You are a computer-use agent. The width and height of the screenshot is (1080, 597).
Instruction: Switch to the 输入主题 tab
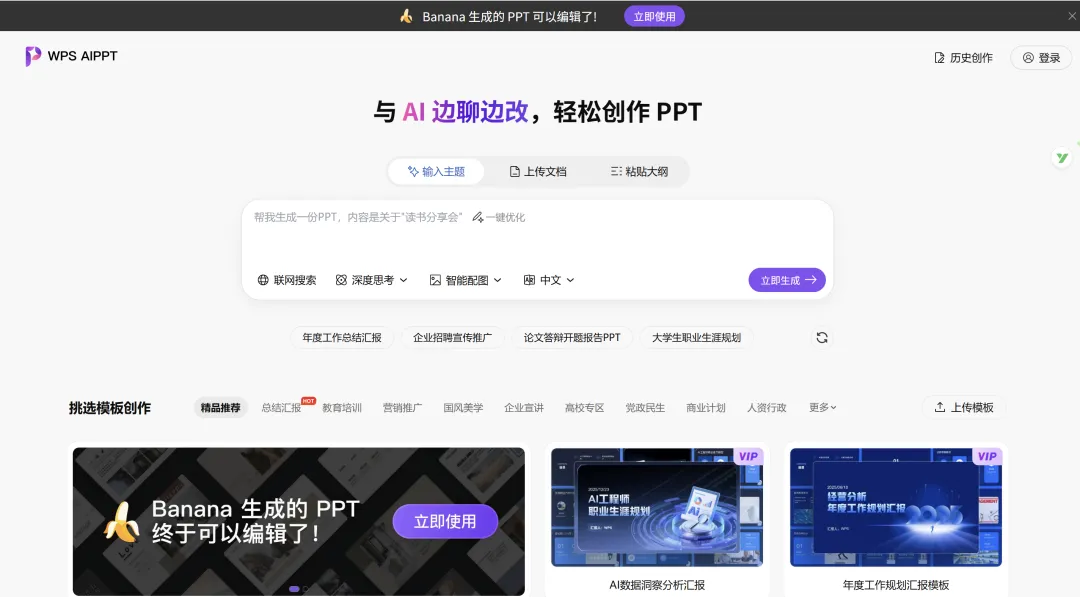click(436, 171)
